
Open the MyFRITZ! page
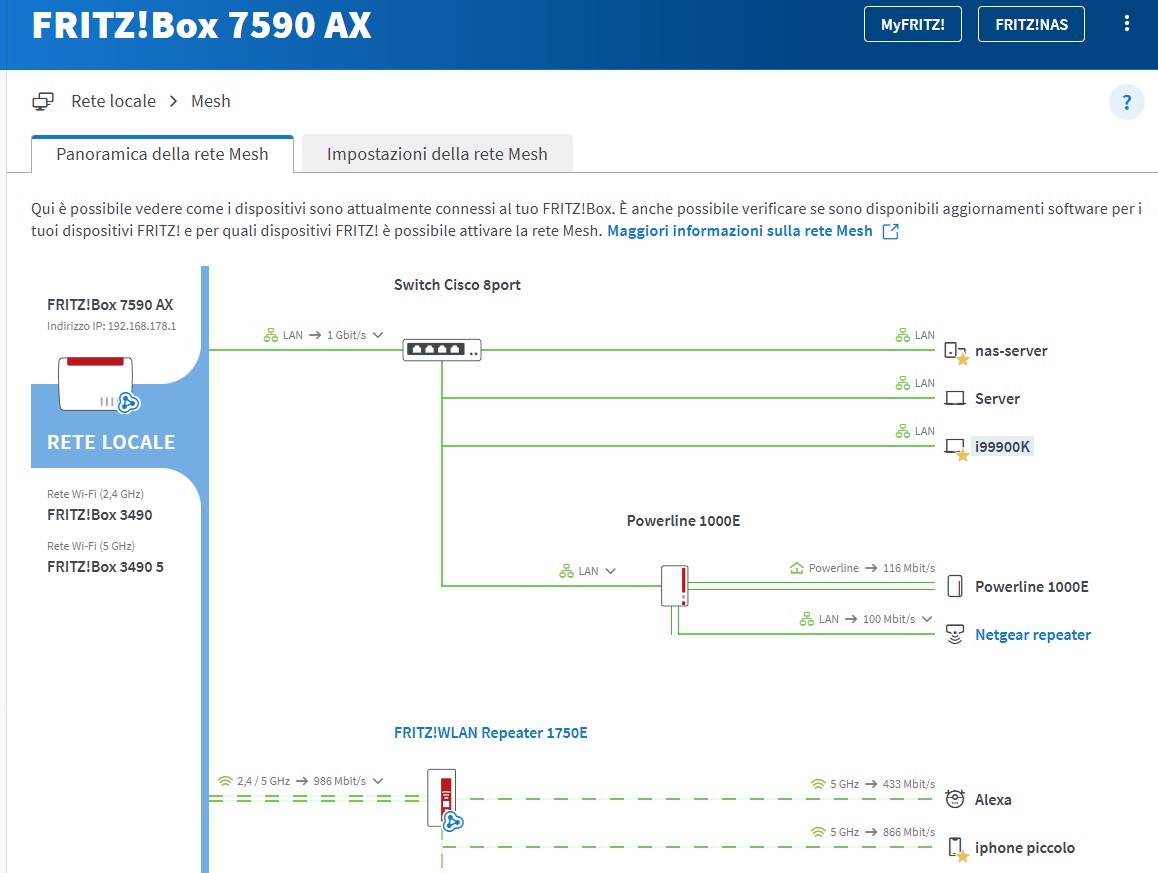(x=912, y=24)
